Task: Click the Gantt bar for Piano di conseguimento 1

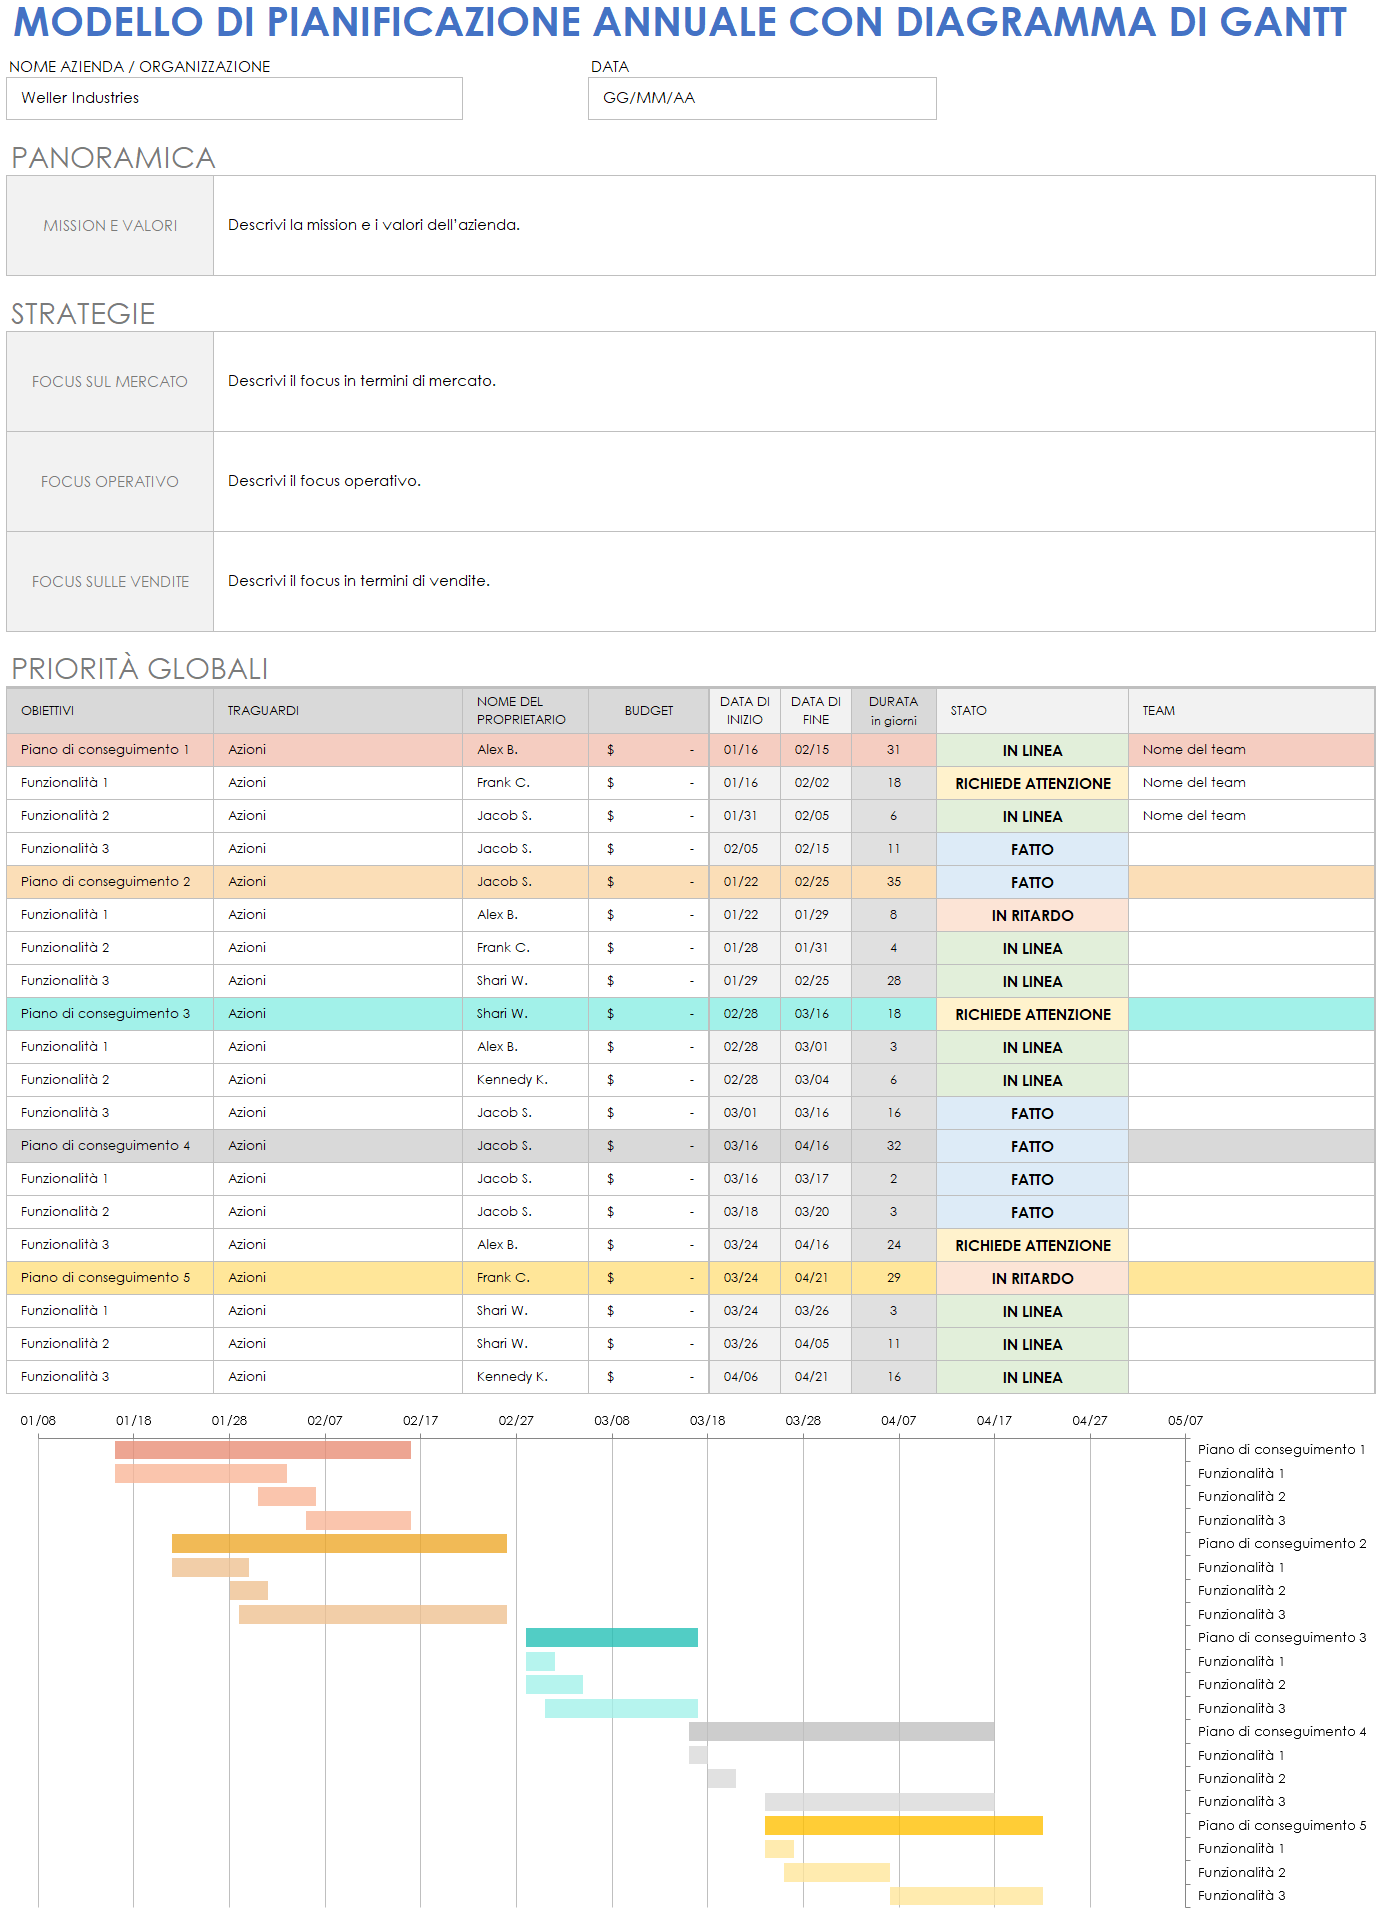Action: click(x=263, y=1450)
